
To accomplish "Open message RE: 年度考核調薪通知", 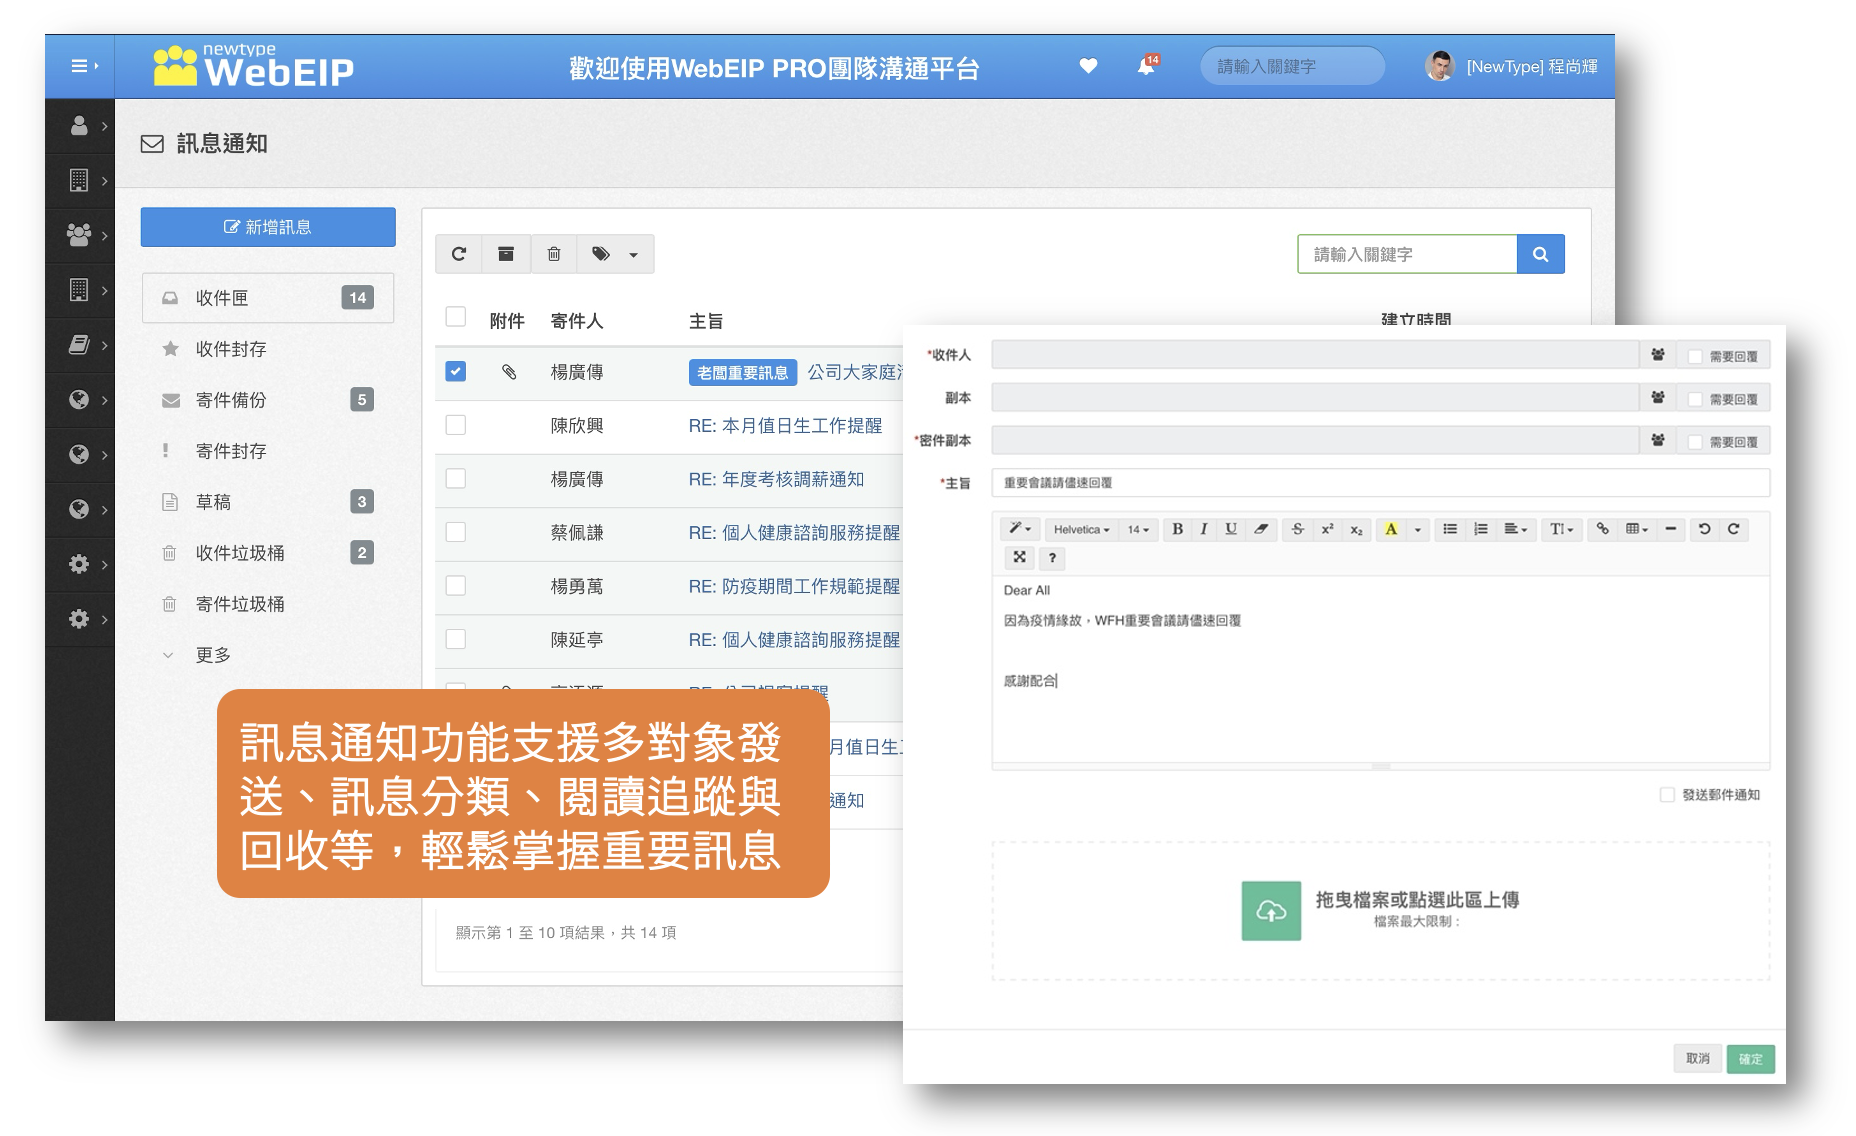I will [776, 479].
